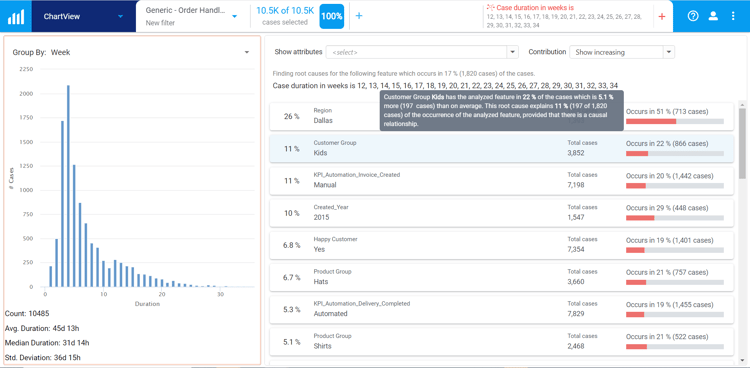Select the Happy Customer Yes row

point(501,245)
